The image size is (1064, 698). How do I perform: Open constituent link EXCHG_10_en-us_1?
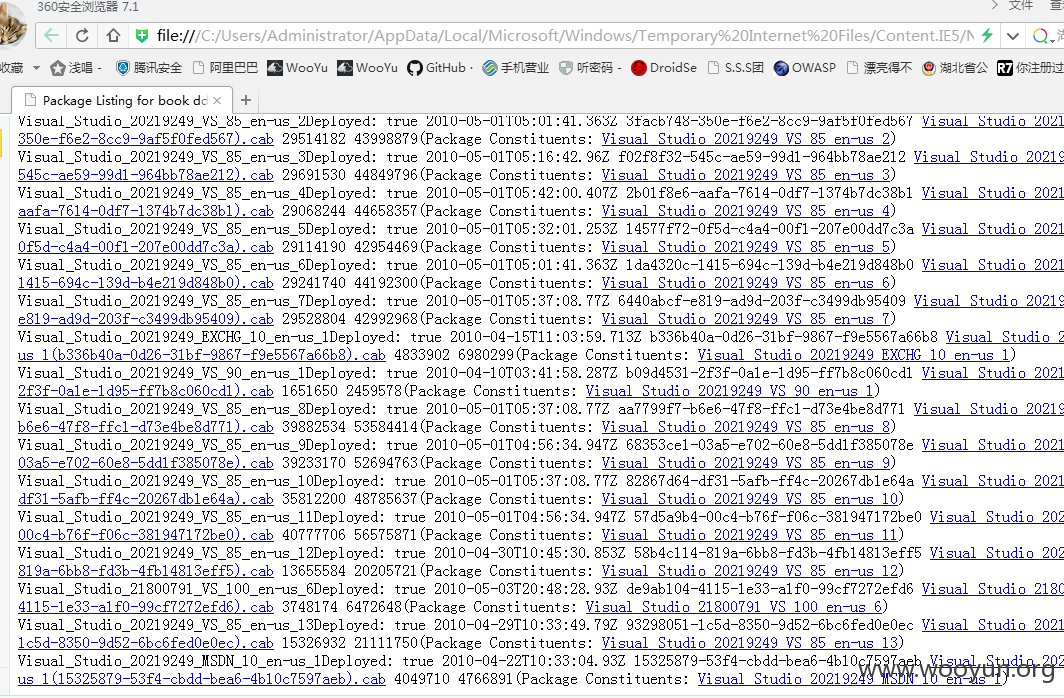[853, 355]
